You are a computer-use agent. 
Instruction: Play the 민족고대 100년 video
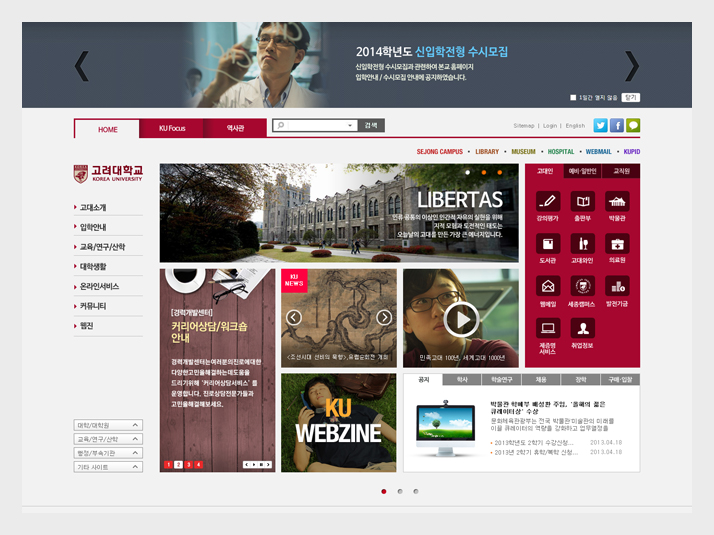462,320
